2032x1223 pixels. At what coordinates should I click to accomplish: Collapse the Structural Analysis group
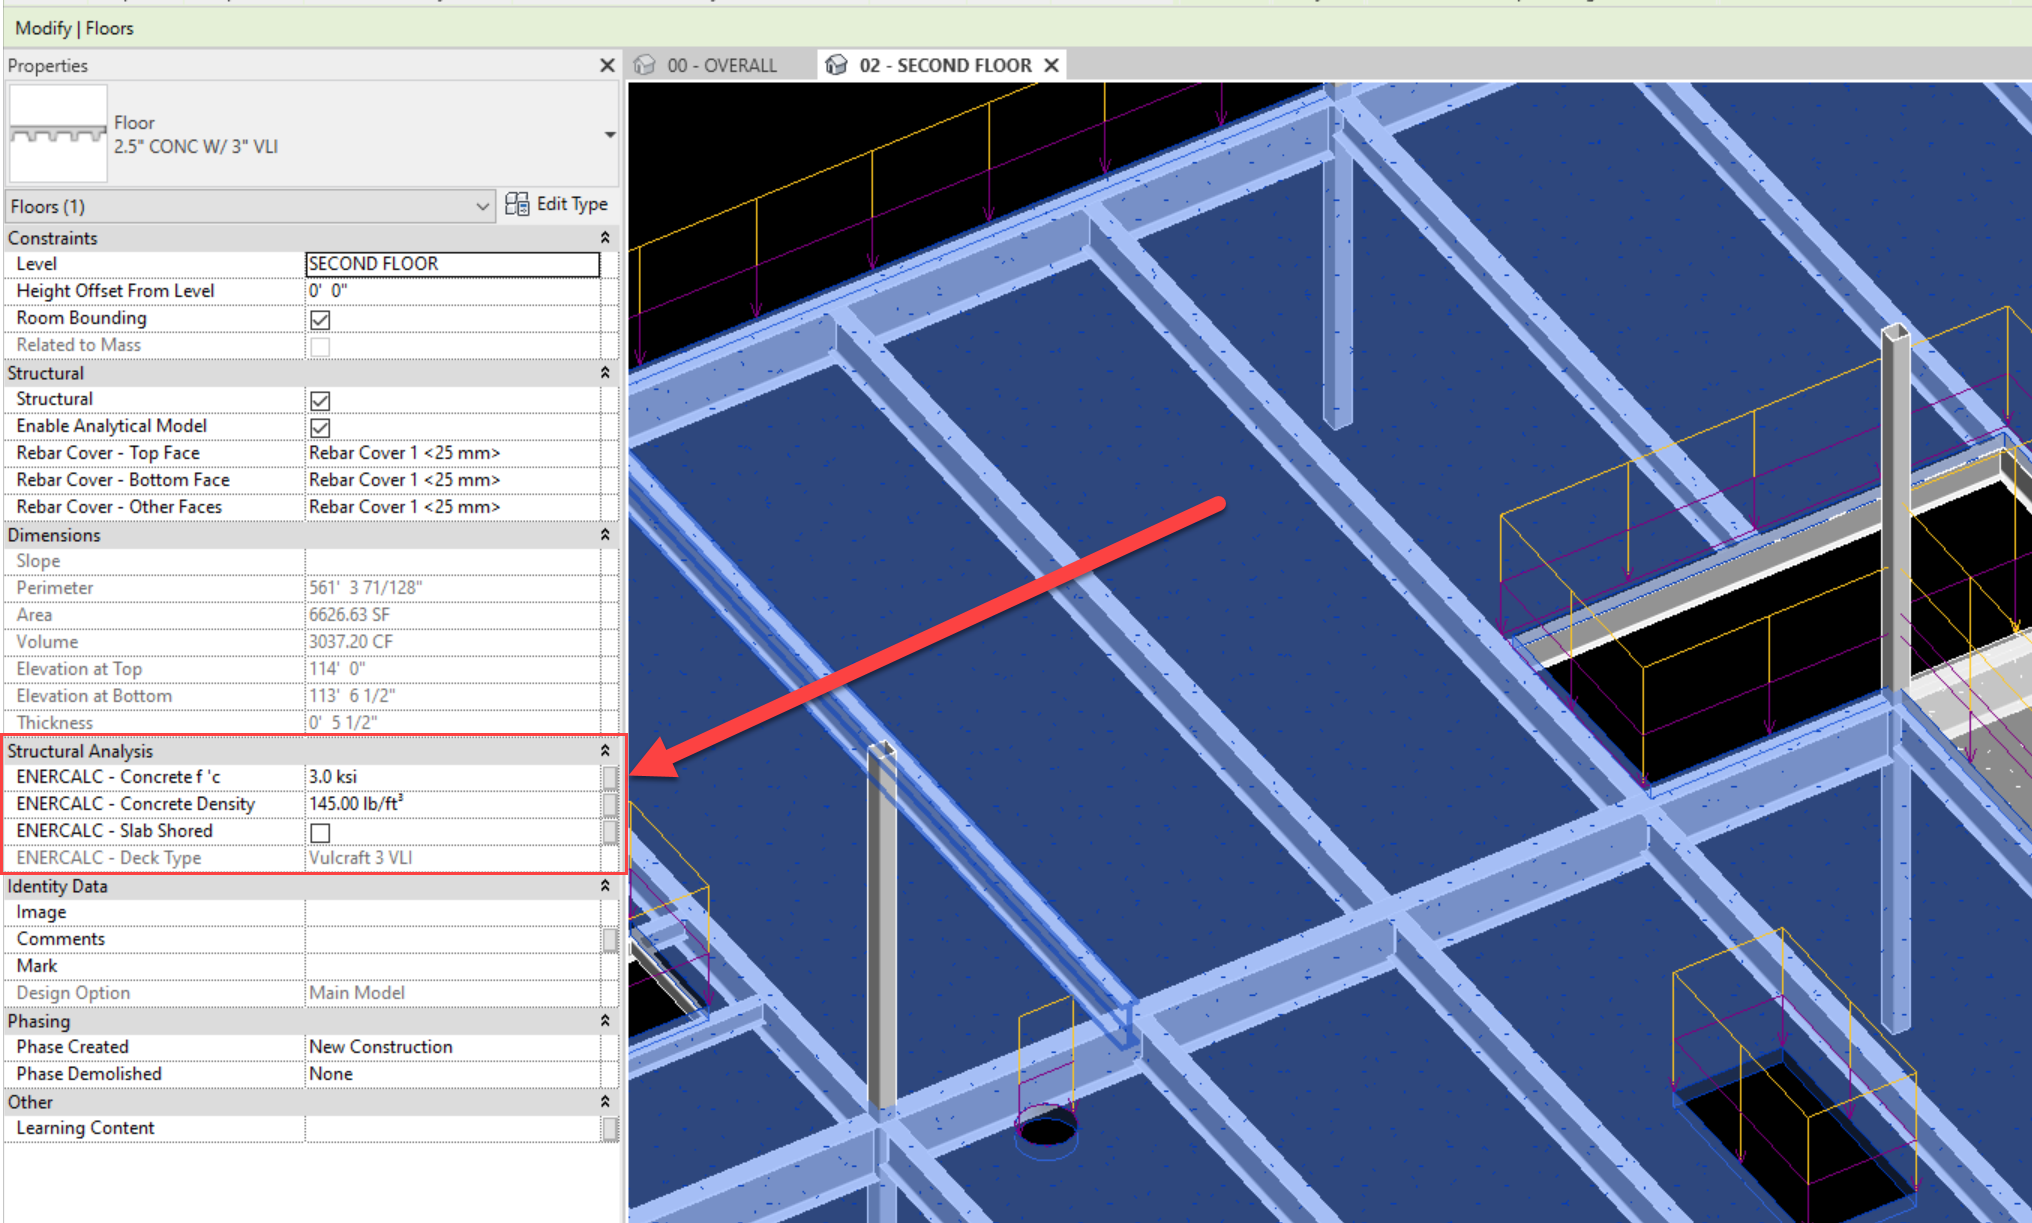605,751
